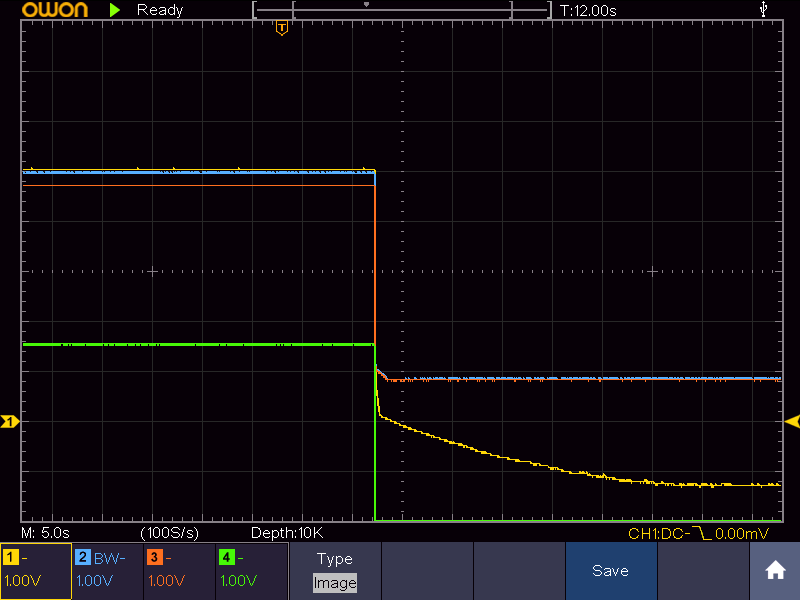Screen dimensions: 800x600
Task: Click the T:12.00s time offset readout
Action: (588, 10)
